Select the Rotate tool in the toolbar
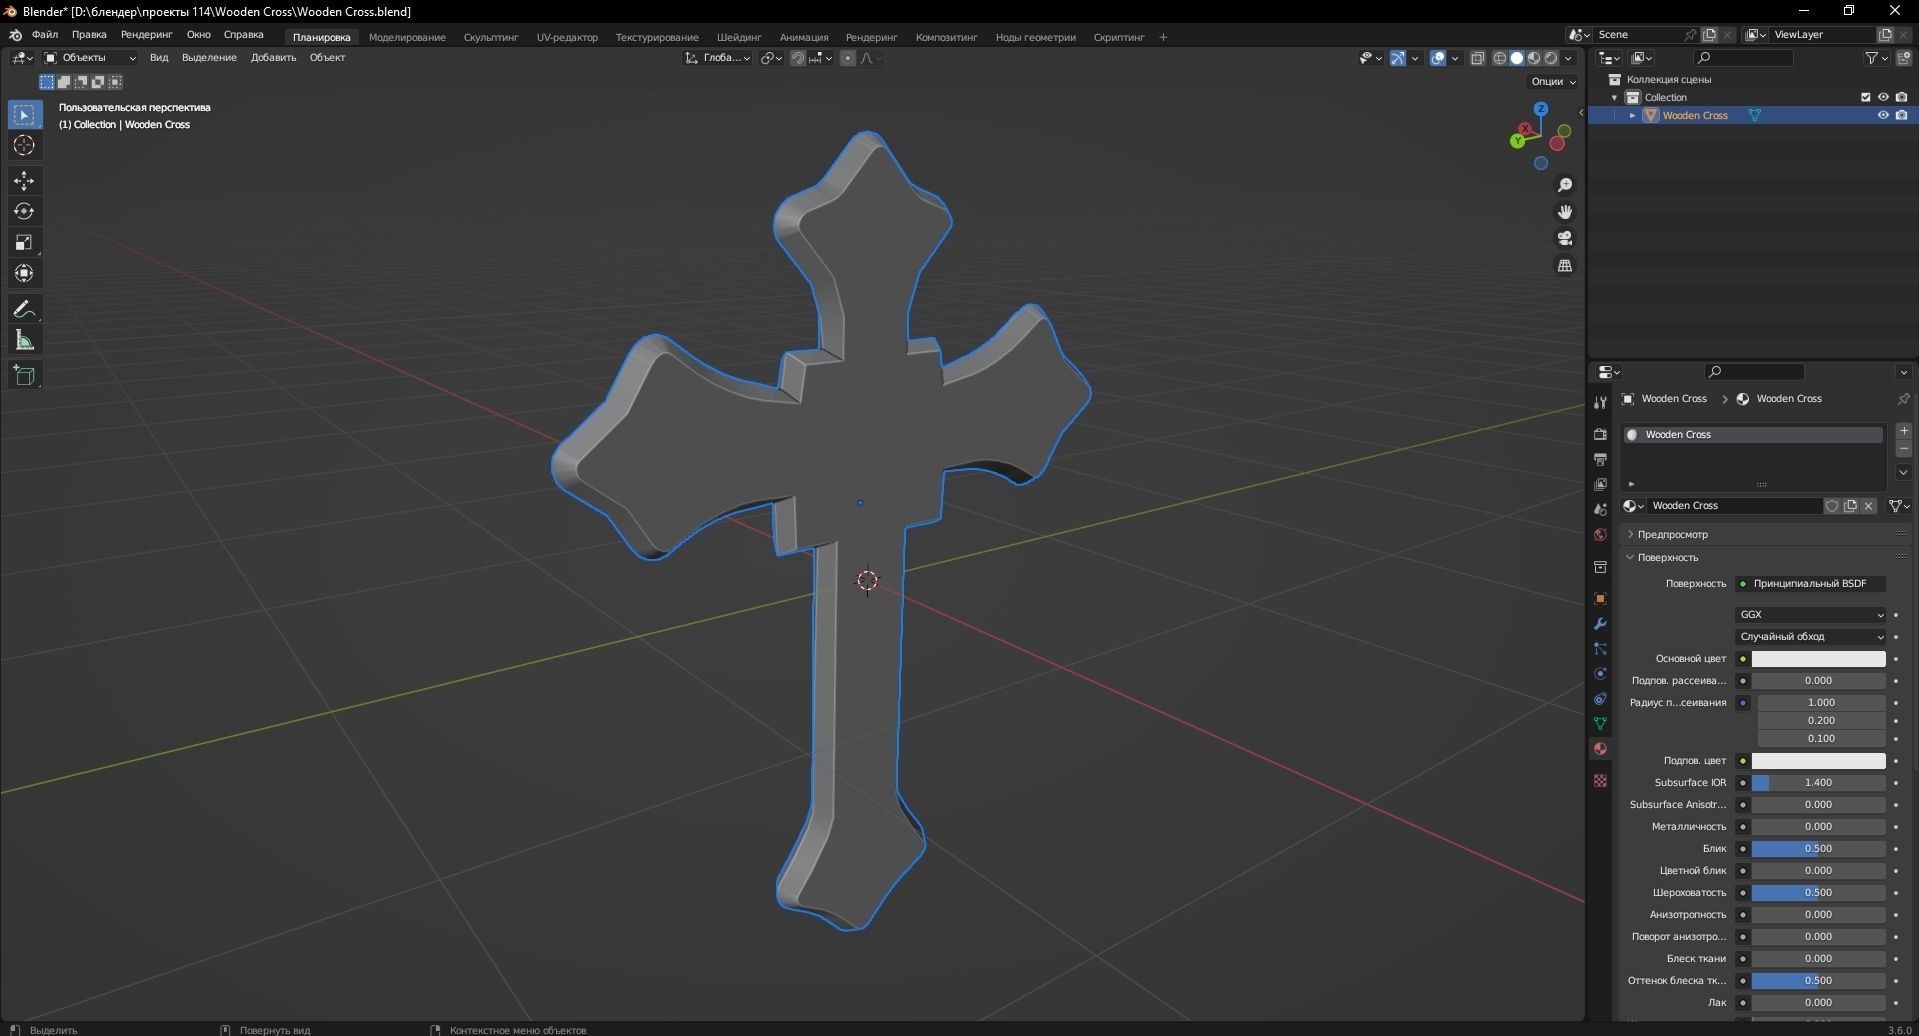This screenshot has height=1036, width=1919. tap(24, 211)
